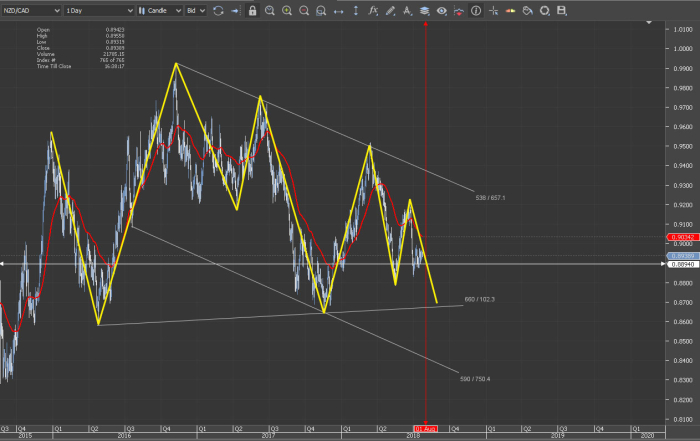Click the refresh chart icon

218,11
